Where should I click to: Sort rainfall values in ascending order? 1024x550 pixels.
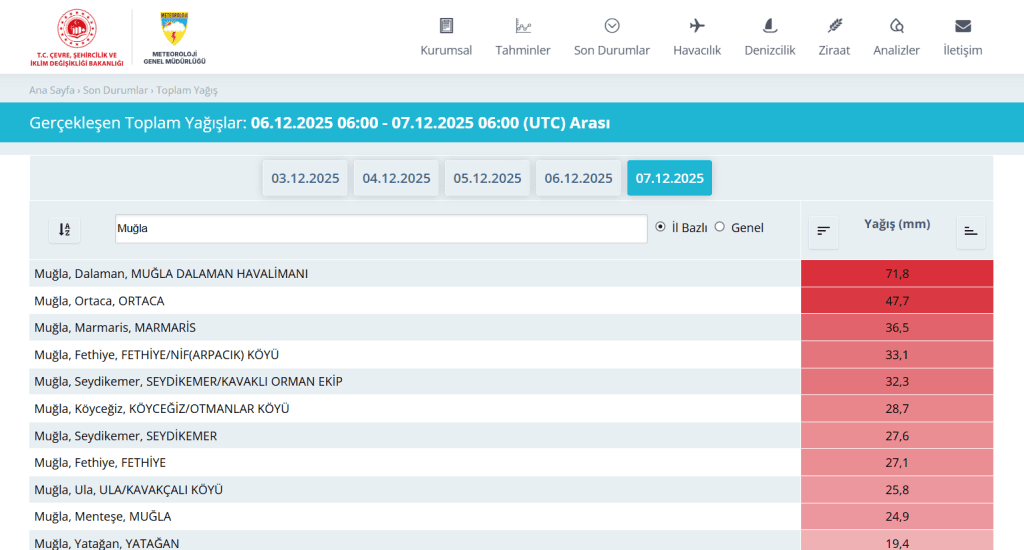pyautogui.click(x=970, y=231)
